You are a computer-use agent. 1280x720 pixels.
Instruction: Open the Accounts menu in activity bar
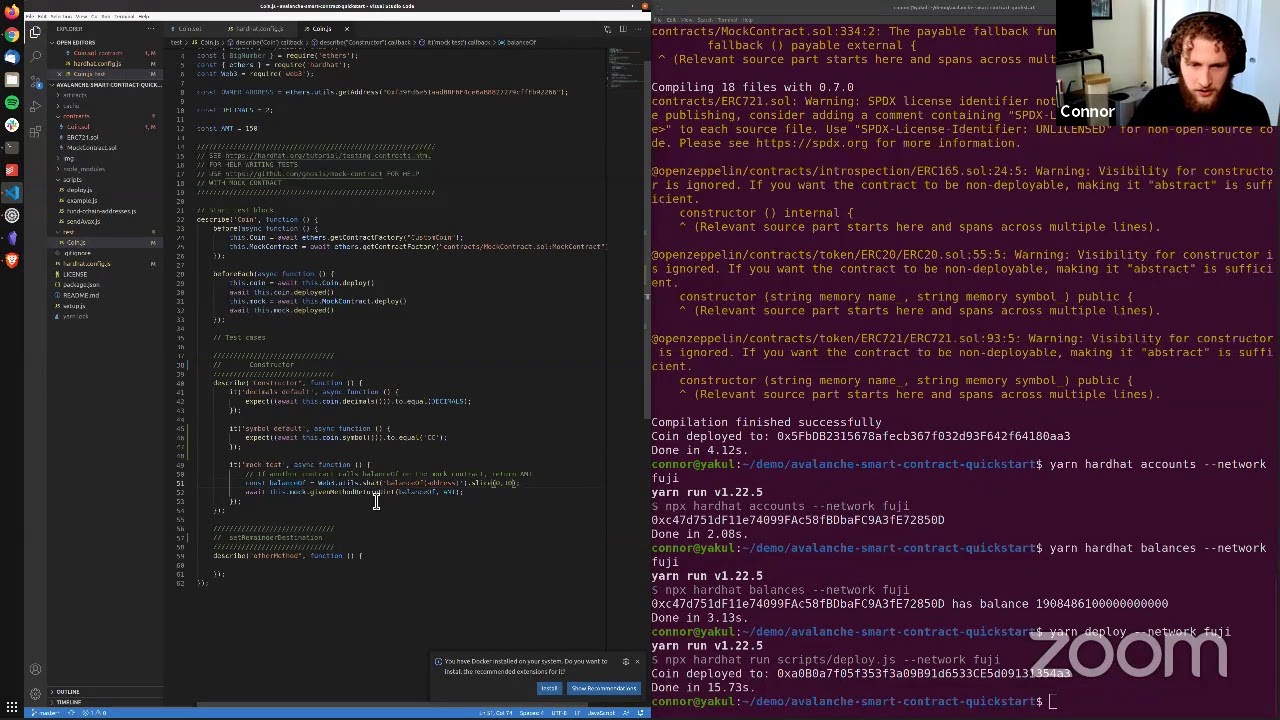point(35,669)
